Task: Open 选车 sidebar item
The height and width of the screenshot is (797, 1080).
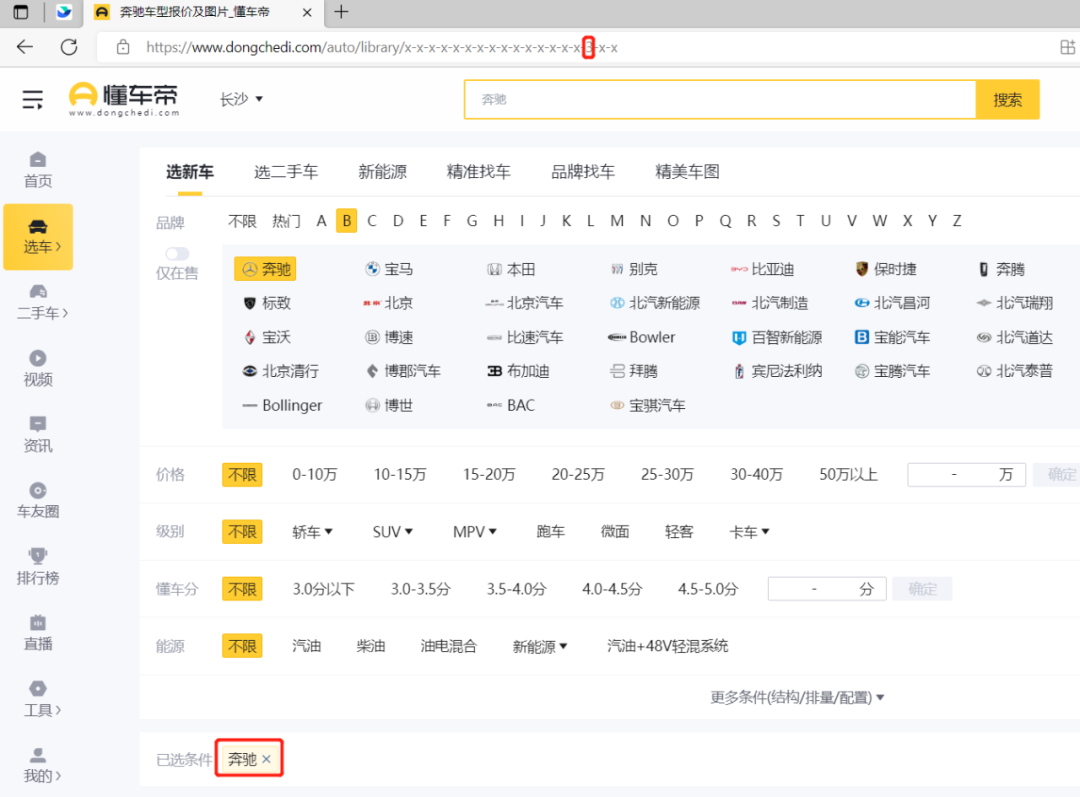Action: coord(38,236)
